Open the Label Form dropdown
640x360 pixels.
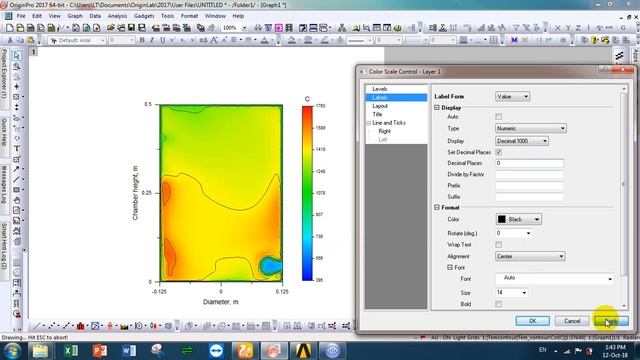(513, 96)
